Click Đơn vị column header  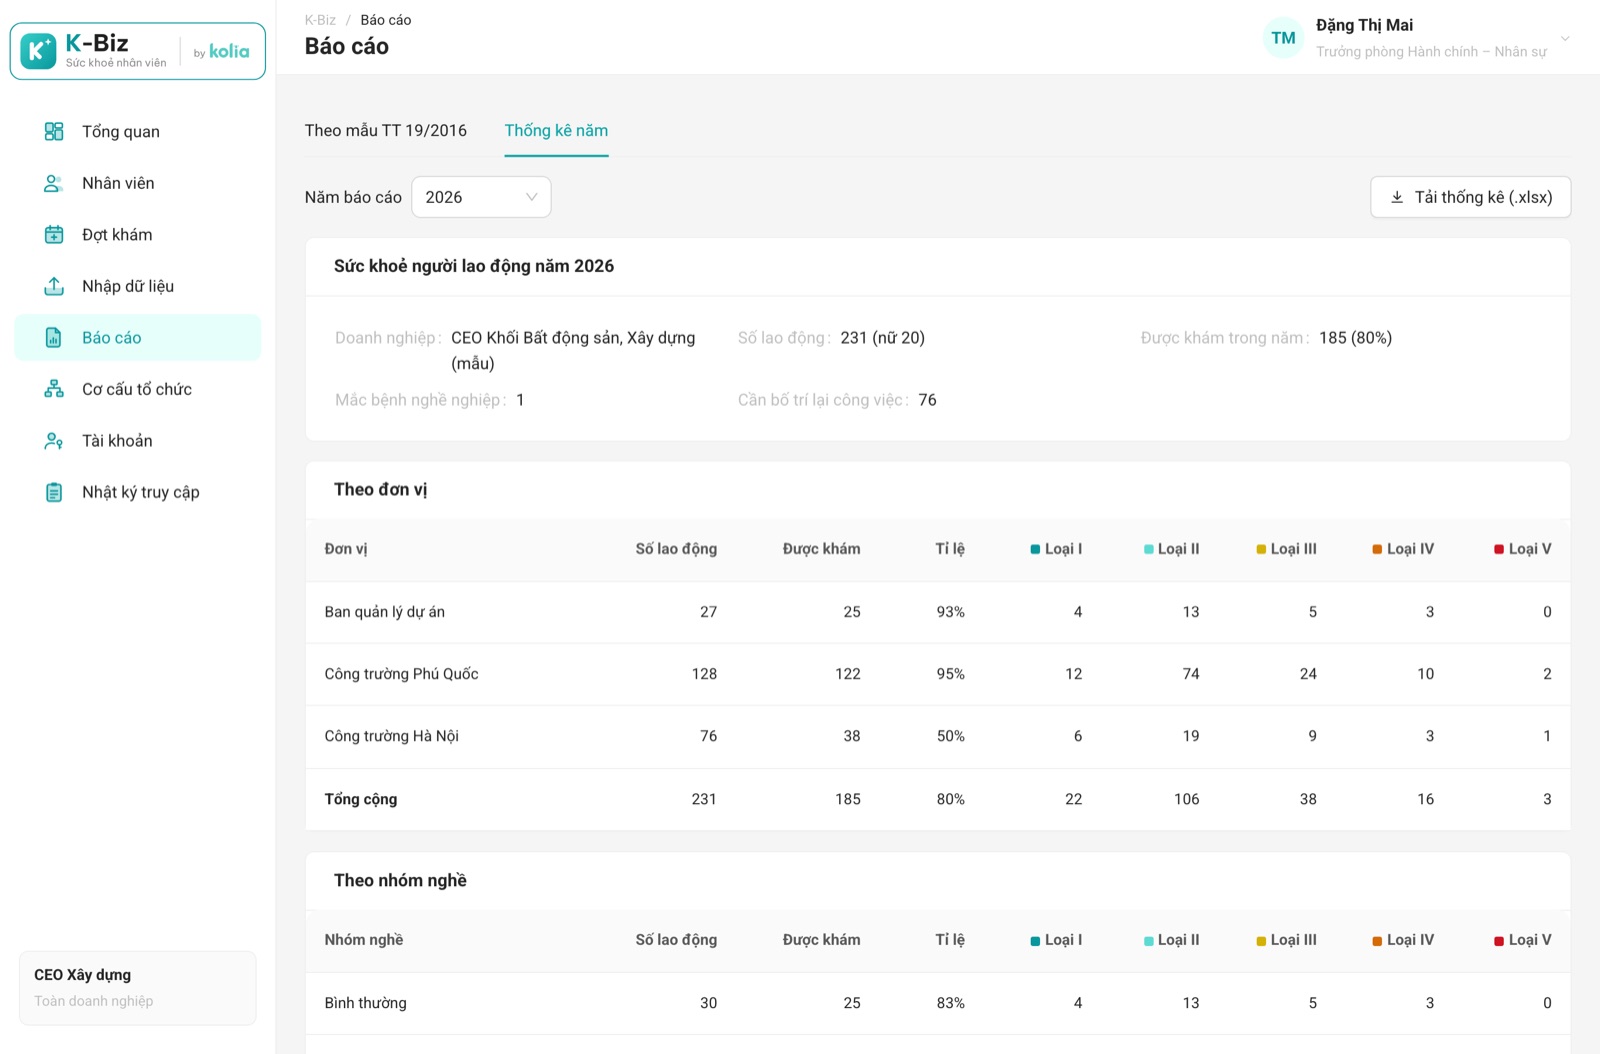click(346, 549)
